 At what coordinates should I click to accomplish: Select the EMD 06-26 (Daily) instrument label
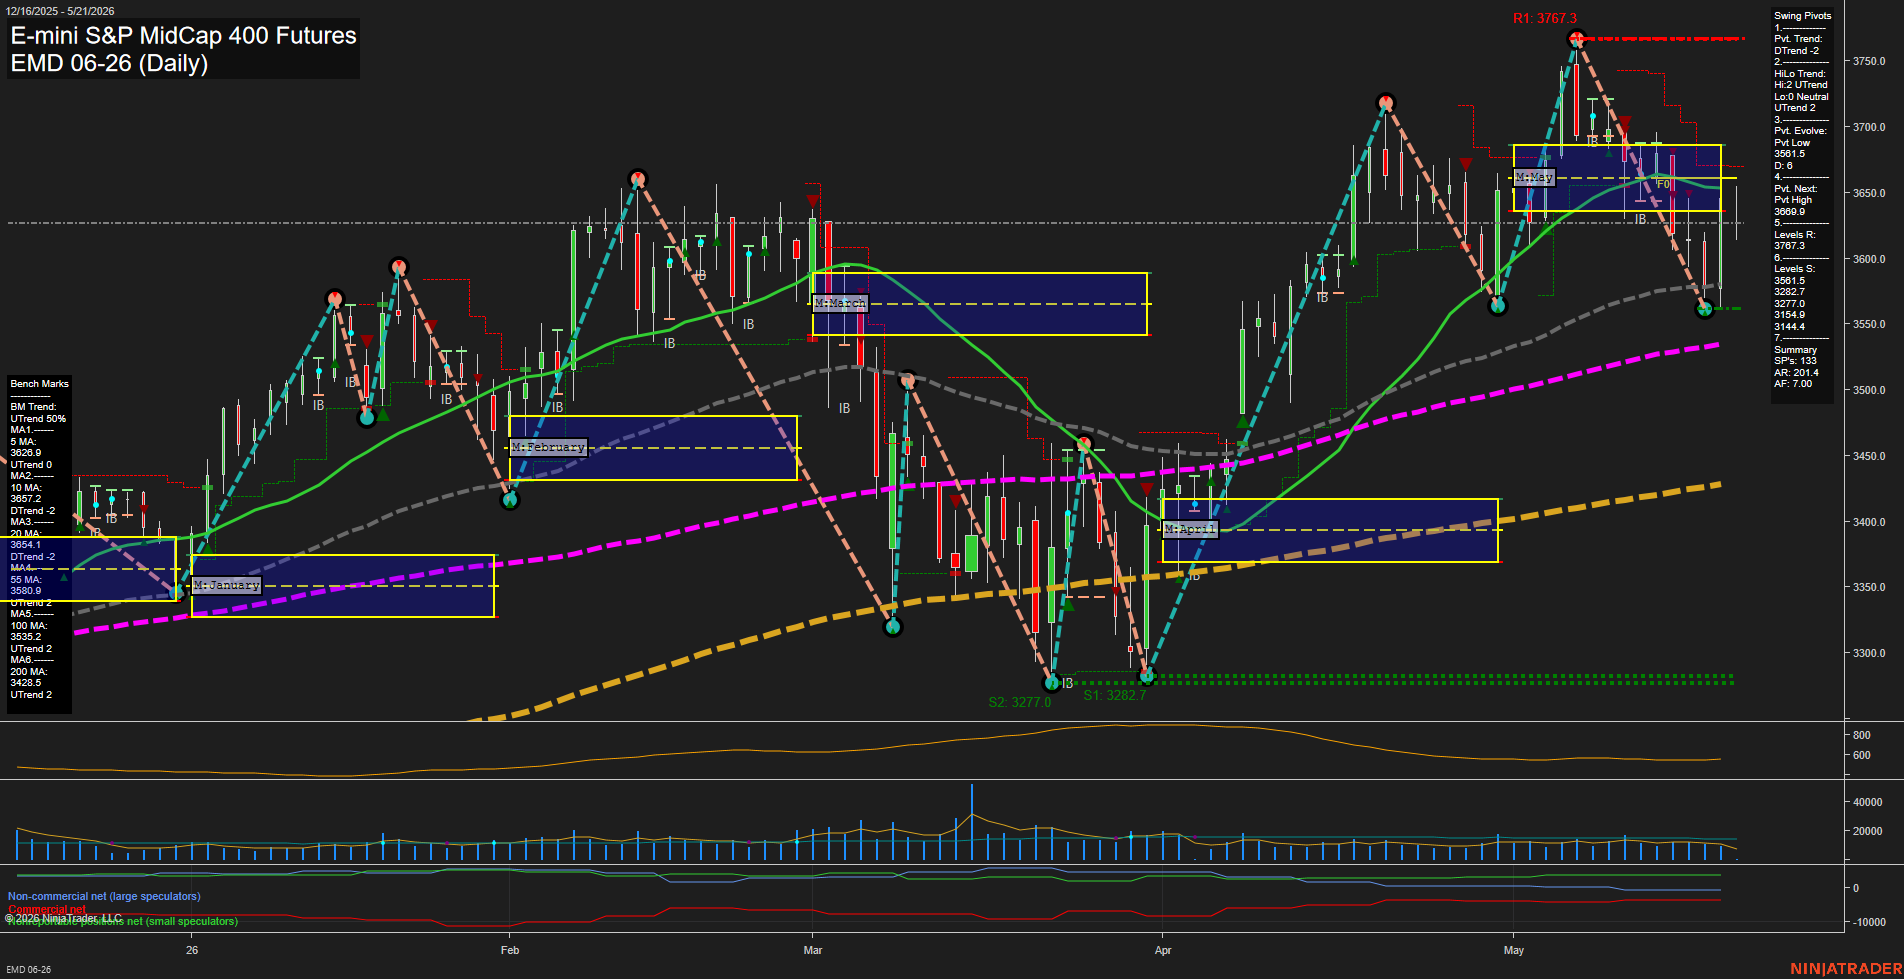[109, 63]
